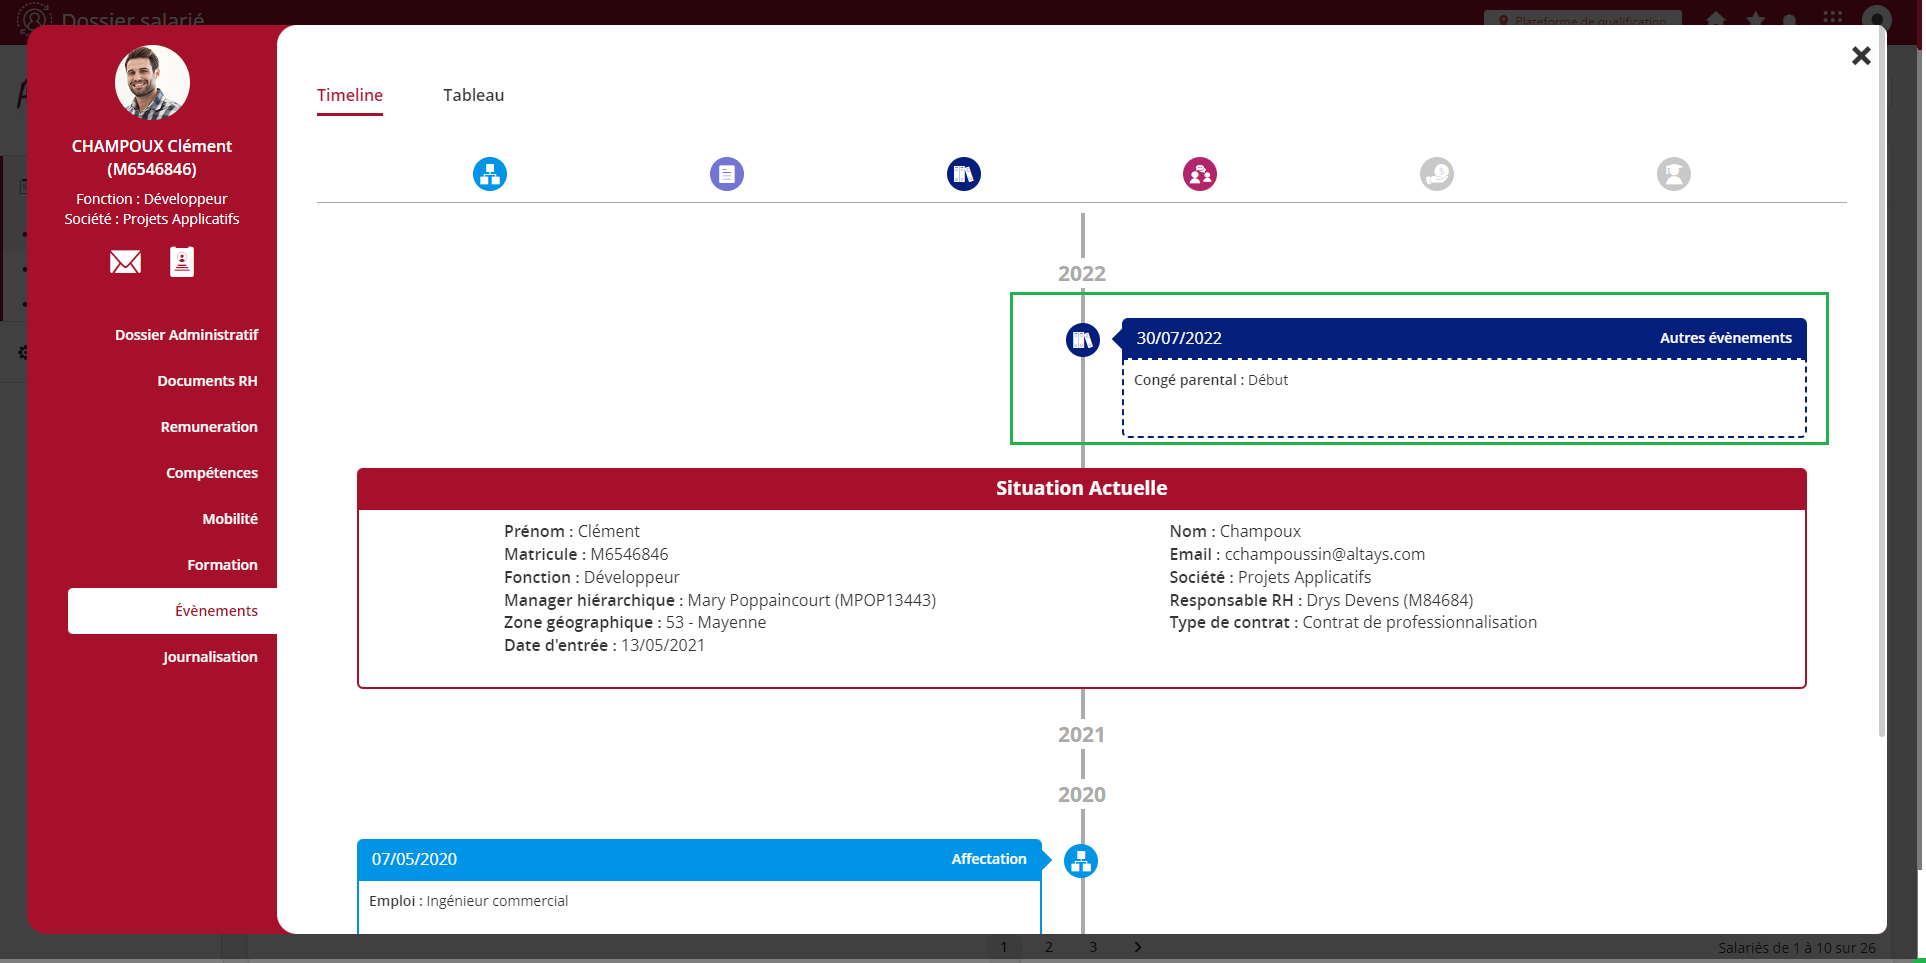
Task: Go to Documents RH section
Action: pyautogui.click(x=207, y=381)
